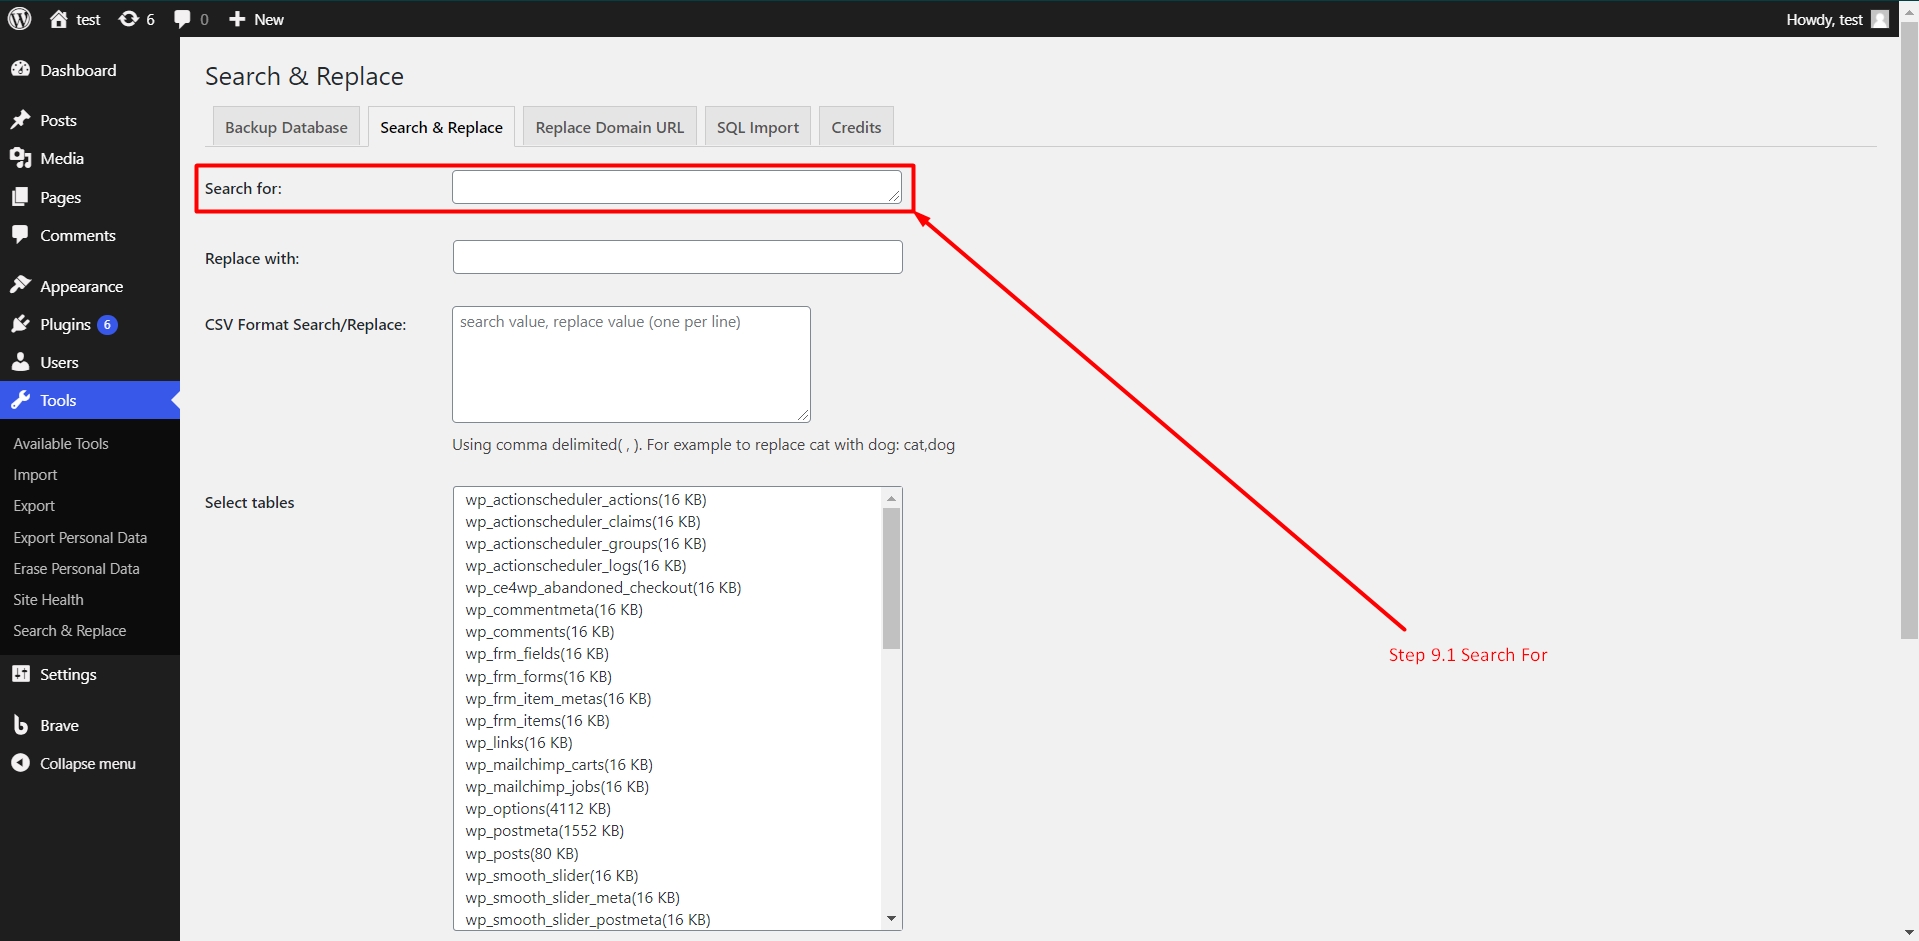The width and height of the screenshot is (1919, 941).
Task: Open Available Tools submenu link
Action: click(x=61, y=443)
